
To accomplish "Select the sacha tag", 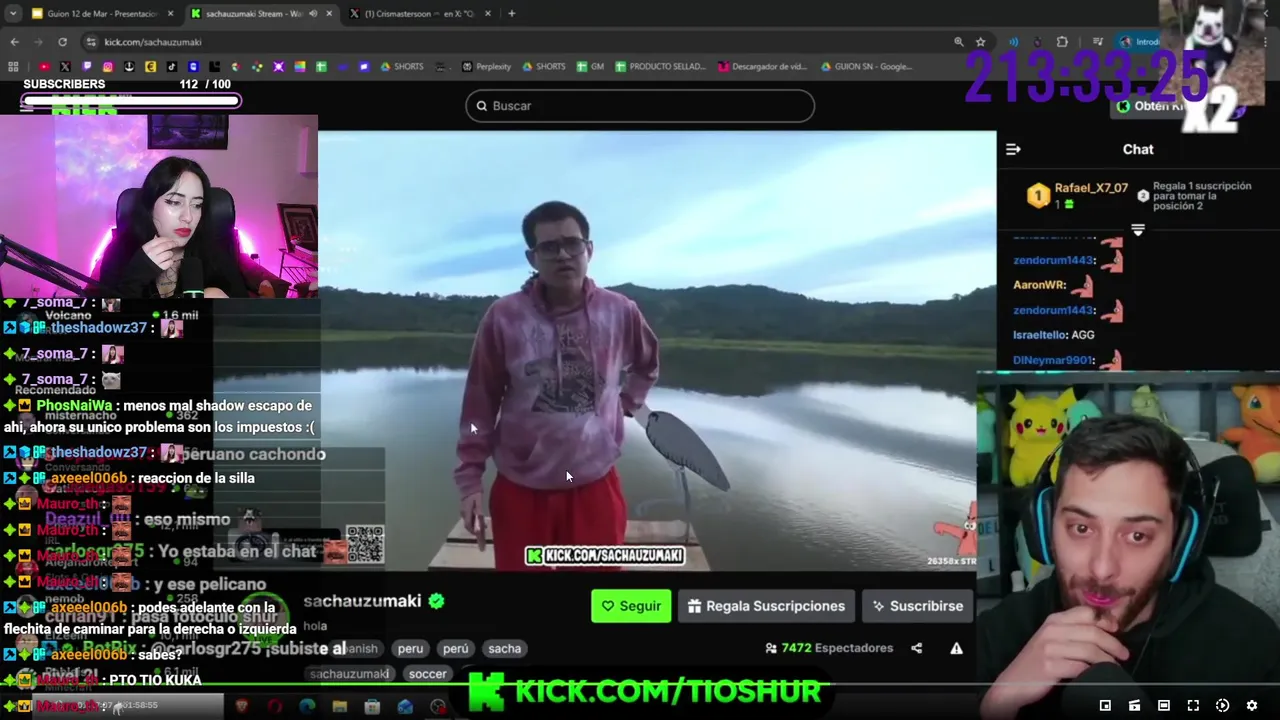I will click(x=504, y=648).
